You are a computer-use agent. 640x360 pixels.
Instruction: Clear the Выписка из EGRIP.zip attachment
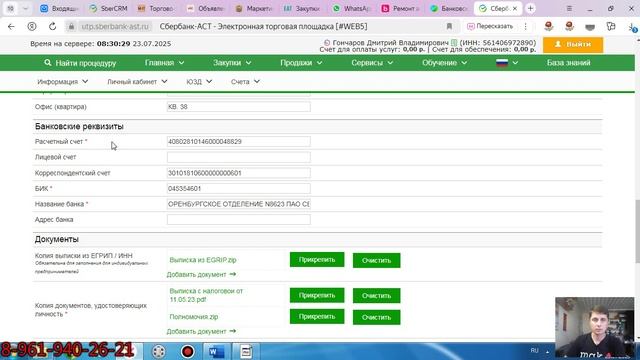pyautogui.click(x=376, y=260)
